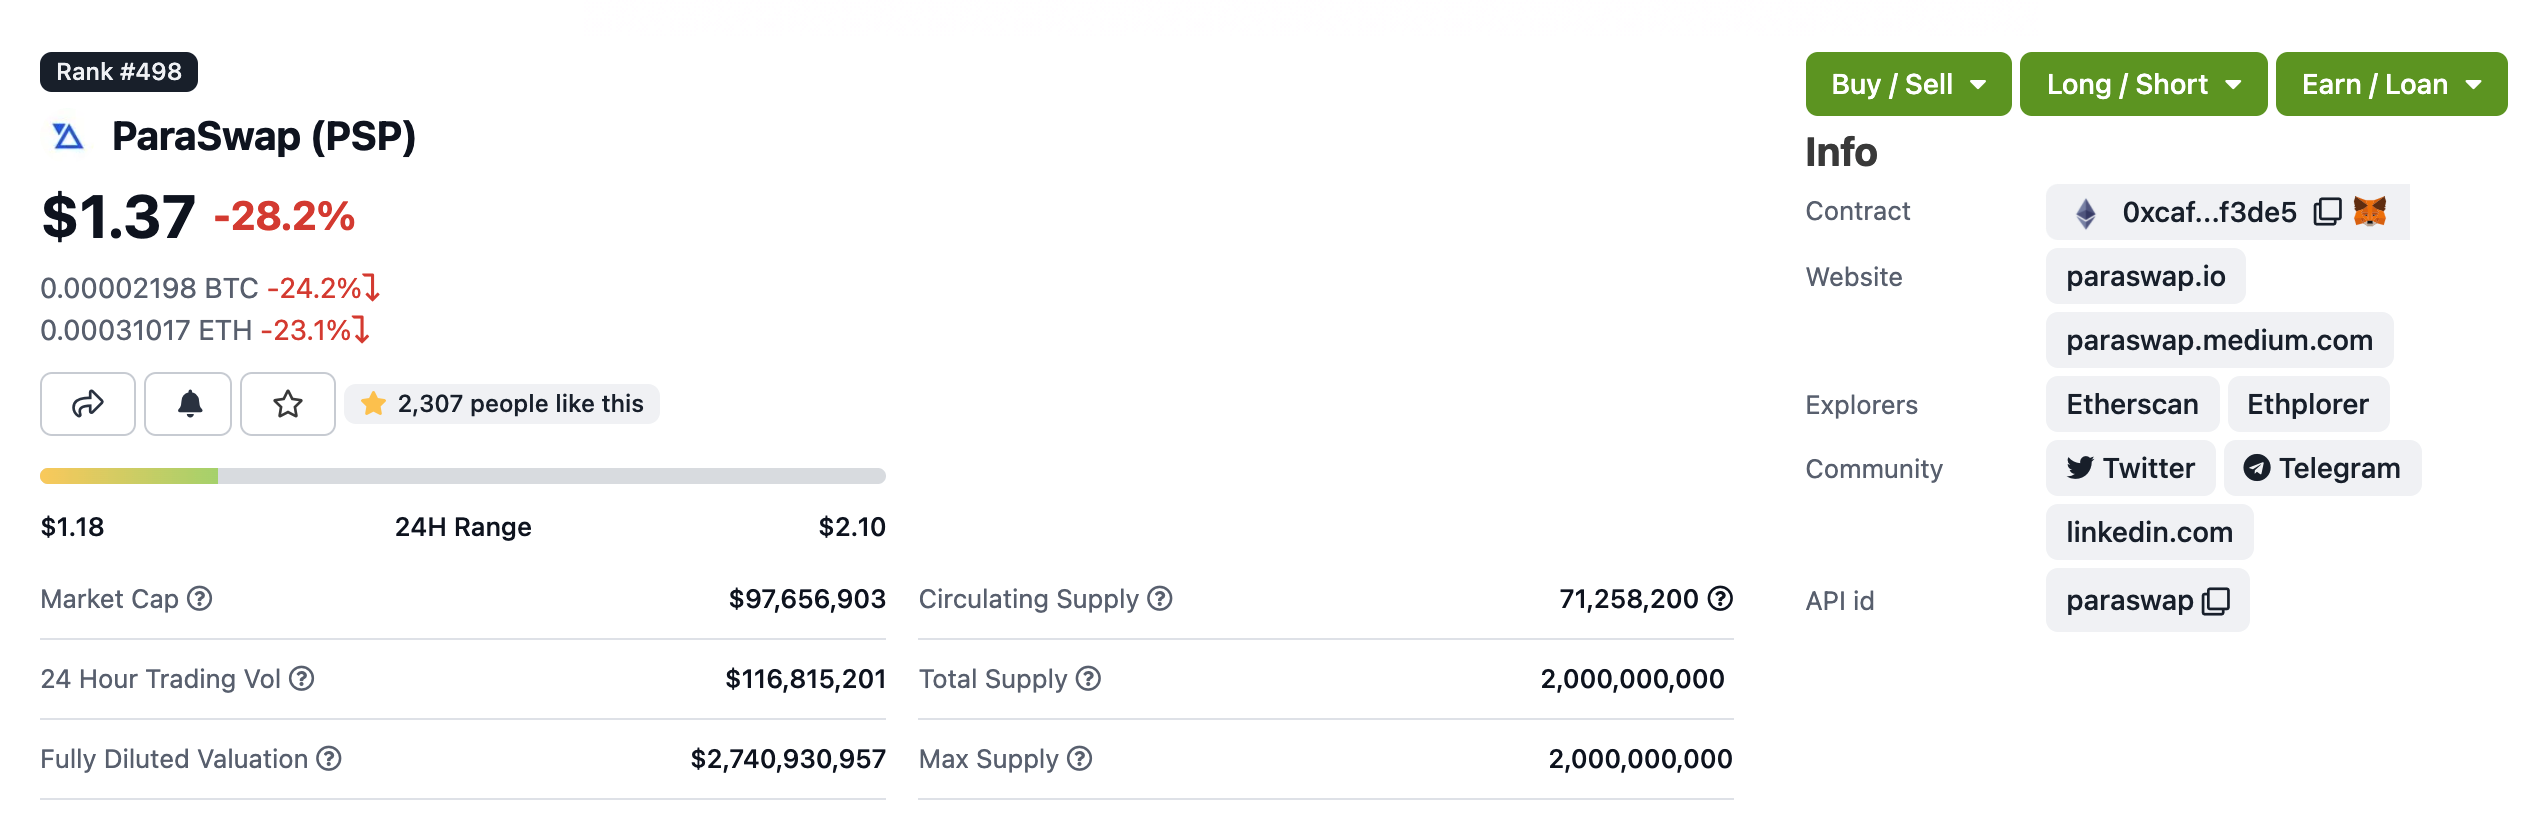The image size is (2542, 820).
Task: Toggle the favorite star for ParaSwap
Action: [288, 404]
